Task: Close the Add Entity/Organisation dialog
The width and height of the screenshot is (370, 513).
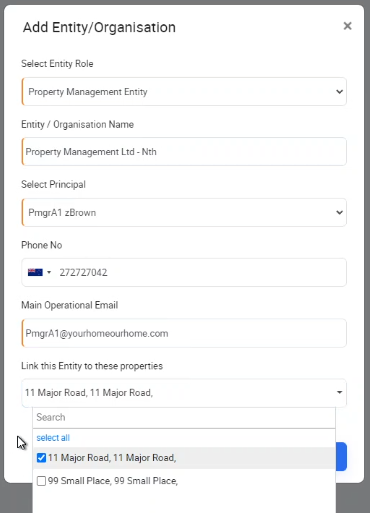Action: coord(347,26)
